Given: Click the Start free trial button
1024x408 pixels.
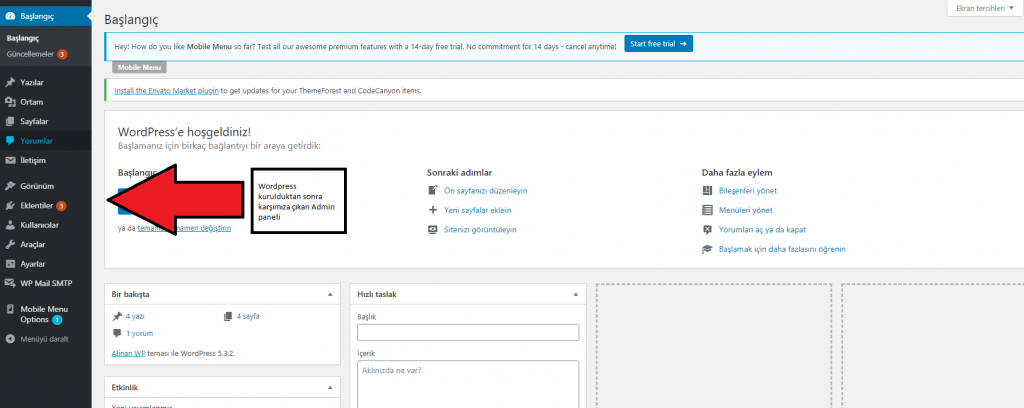Looking at the screenshot, I should (x=658, y=44).
